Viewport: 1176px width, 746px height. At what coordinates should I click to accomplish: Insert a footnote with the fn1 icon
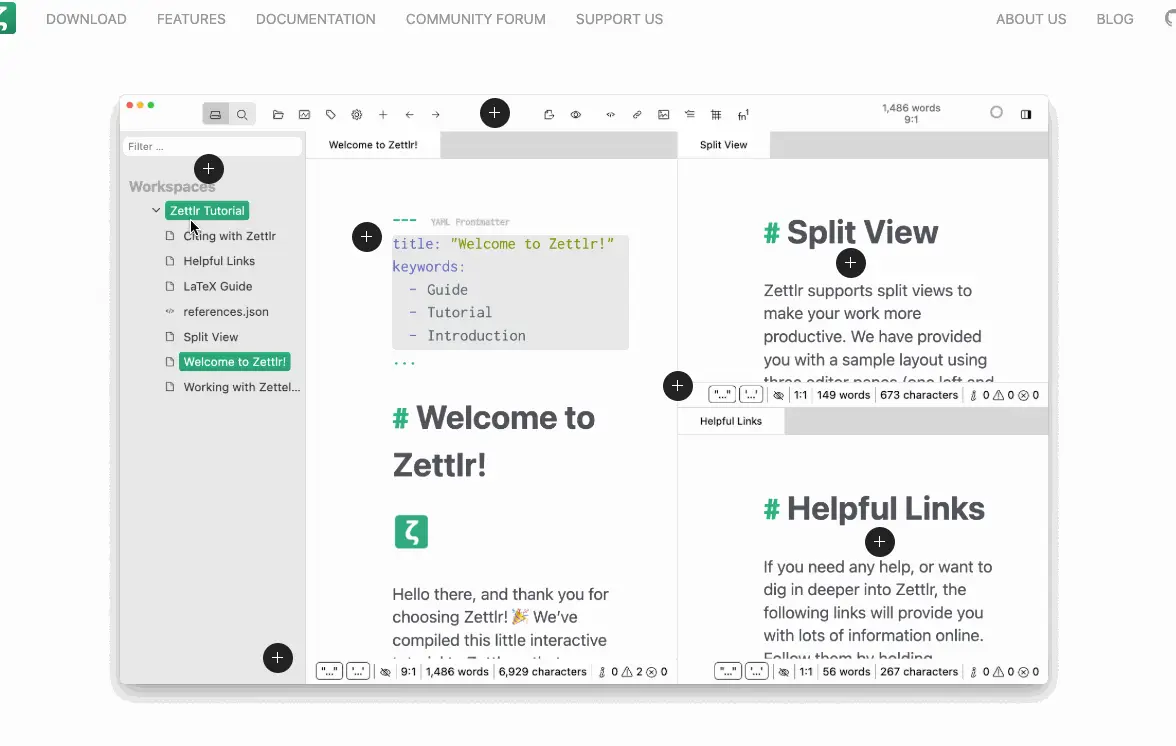point(744,114)
